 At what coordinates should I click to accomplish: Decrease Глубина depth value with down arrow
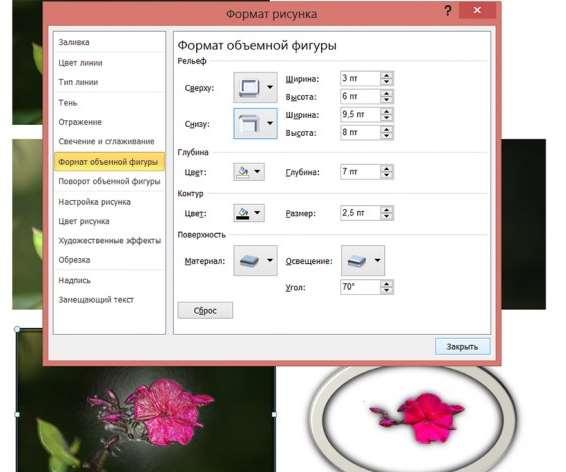point(387,175)
